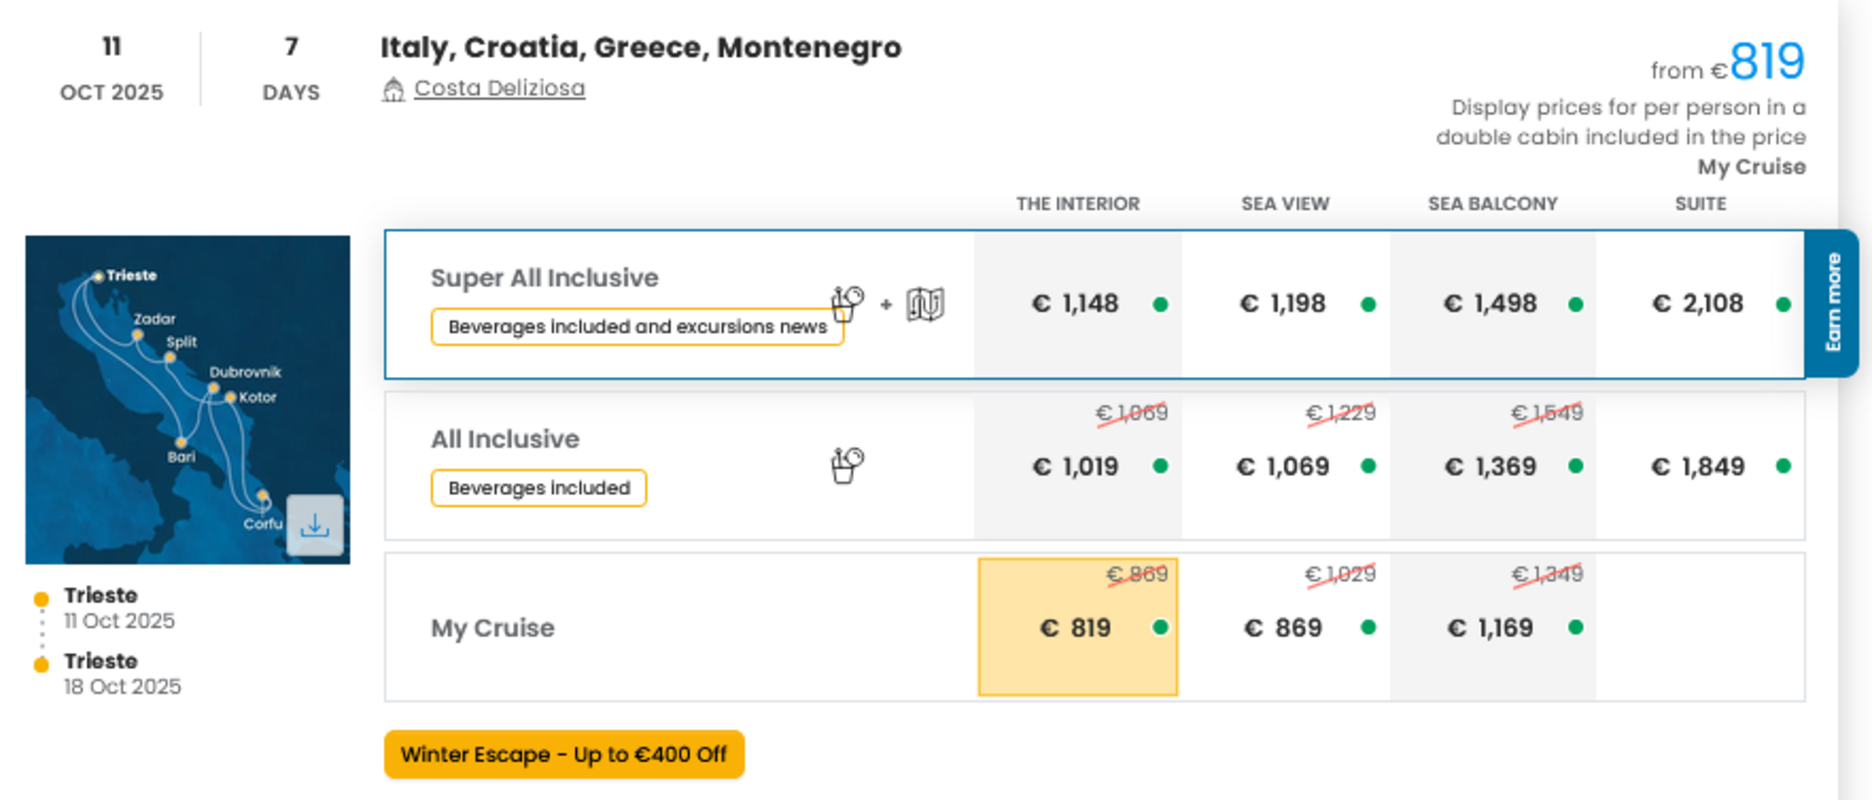Select All Inclusive Suite fare € 1,849
Screen dimensions: 1872x800
point(1700,466)
